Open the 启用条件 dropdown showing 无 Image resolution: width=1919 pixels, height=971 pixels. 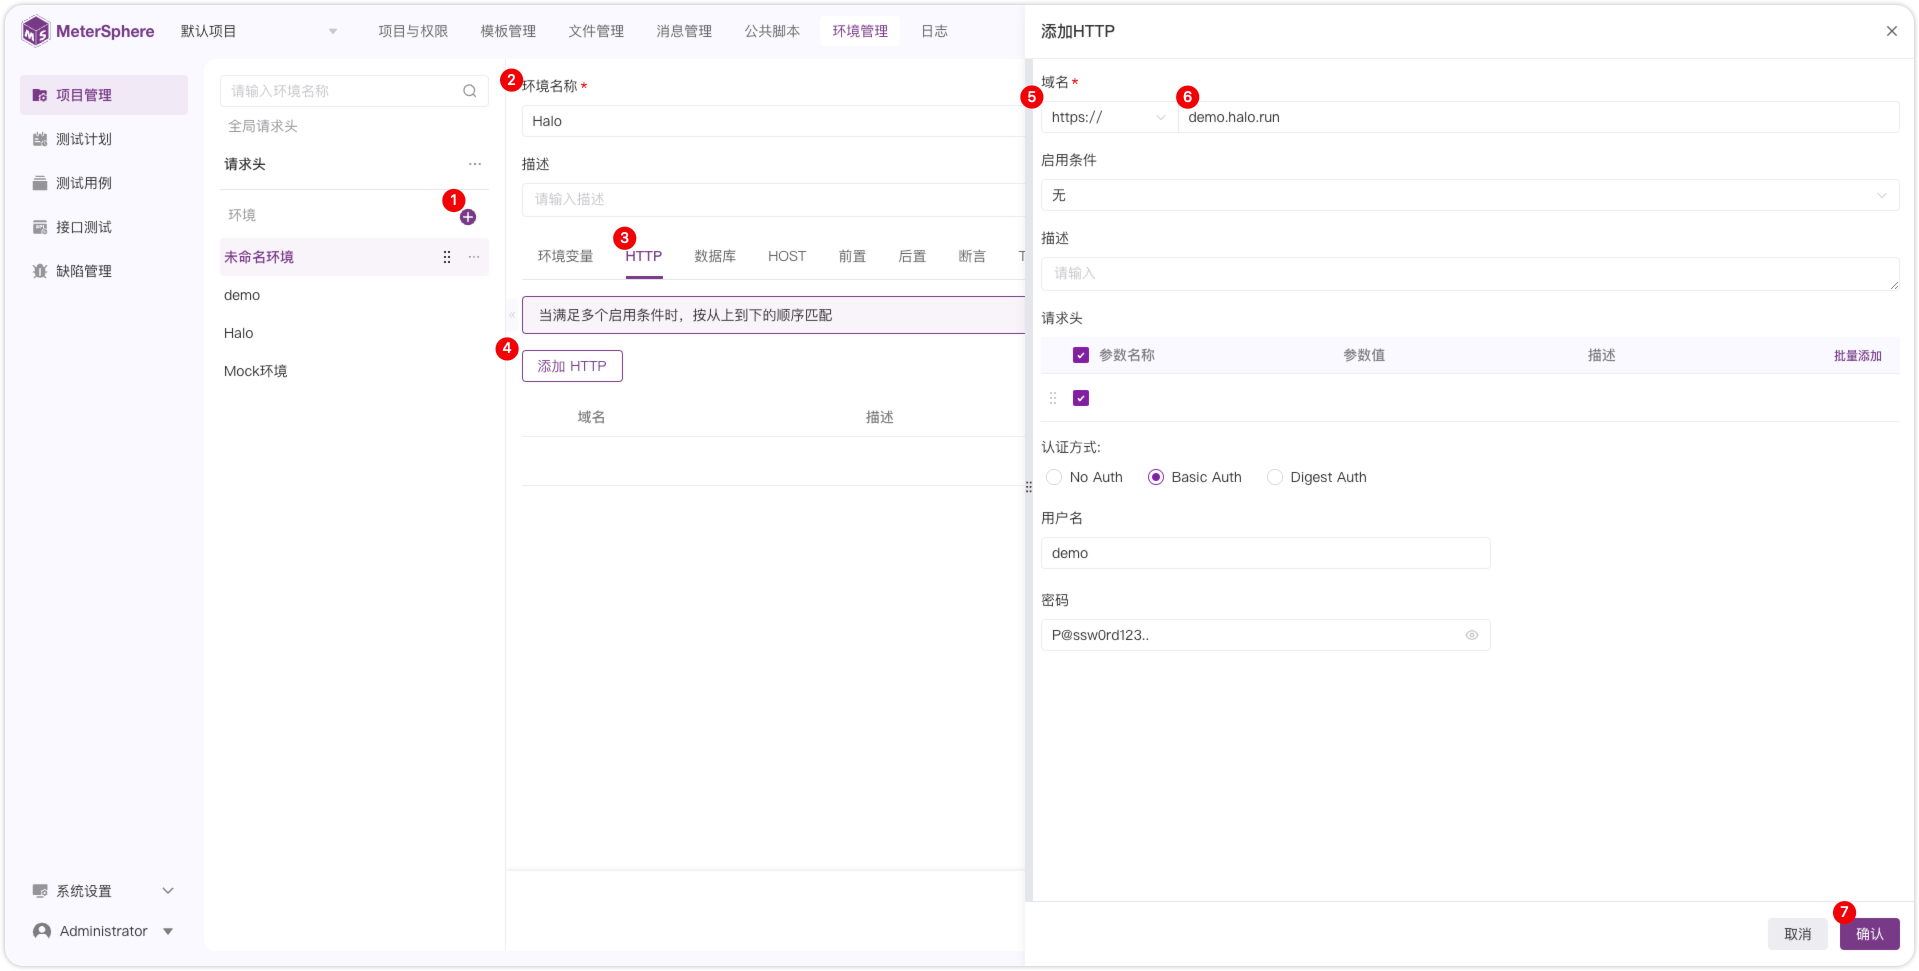[x=1470, y=195]
